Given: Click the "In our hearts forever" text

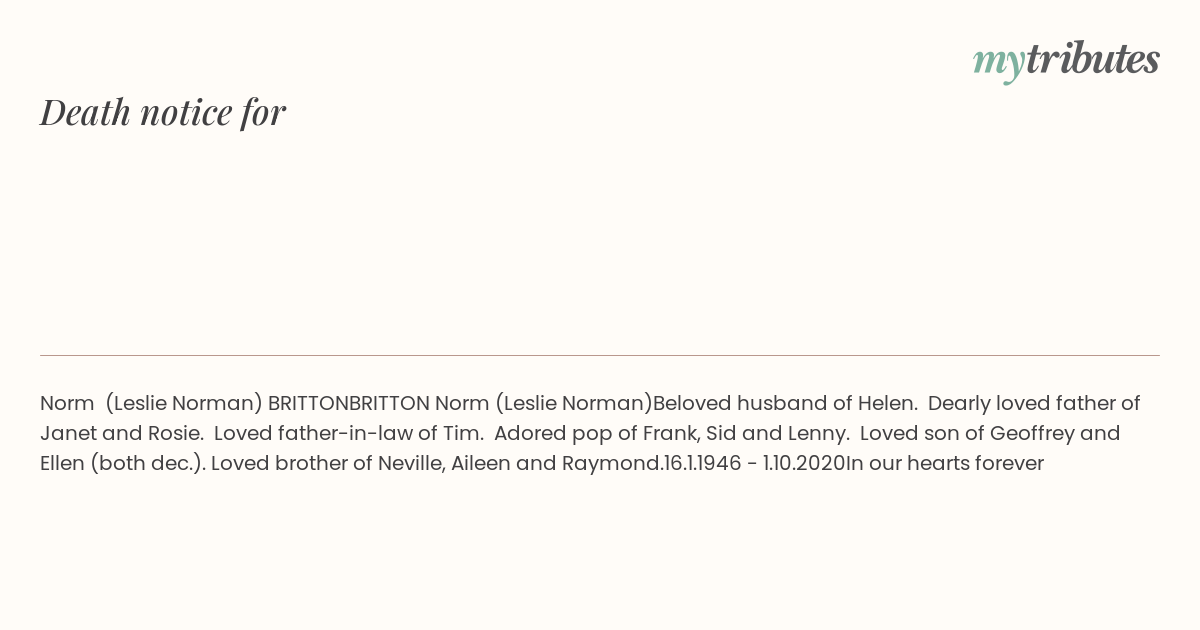Looking at the screenshot, I should click(945, 463).
